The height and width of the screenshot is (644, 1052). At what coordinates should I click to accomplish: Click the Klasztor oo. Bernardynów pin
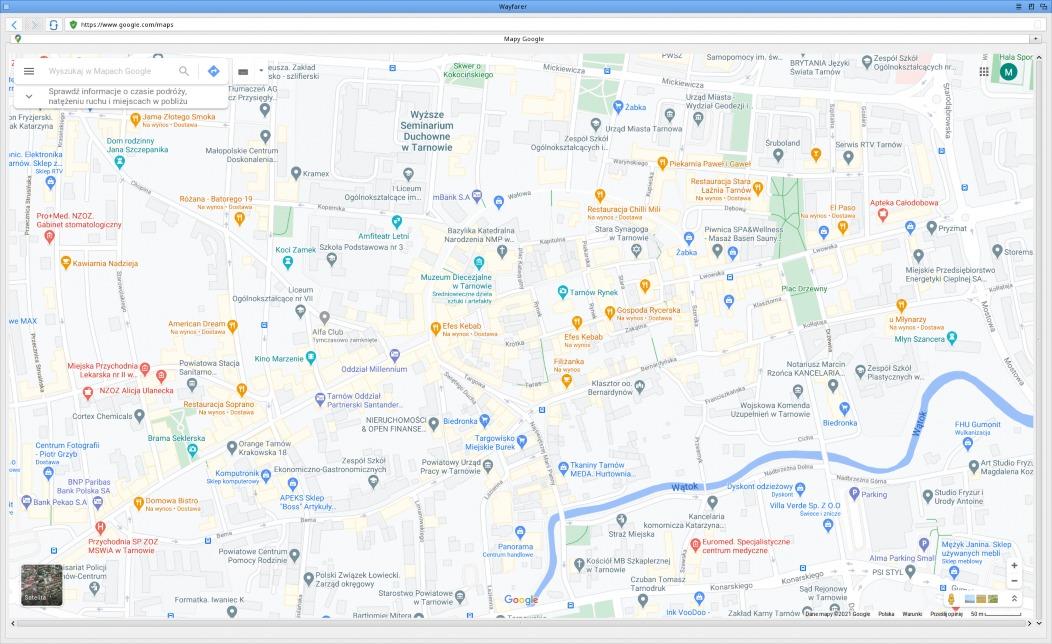639,386
